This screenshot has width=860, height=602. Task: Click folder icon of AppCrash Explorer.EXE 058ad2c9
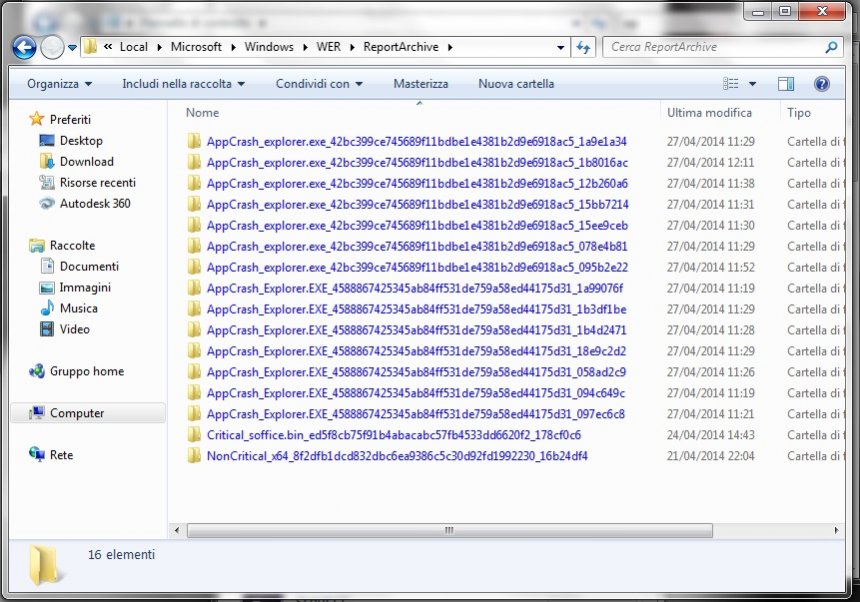pyautogui.click(x=194, y=372)
